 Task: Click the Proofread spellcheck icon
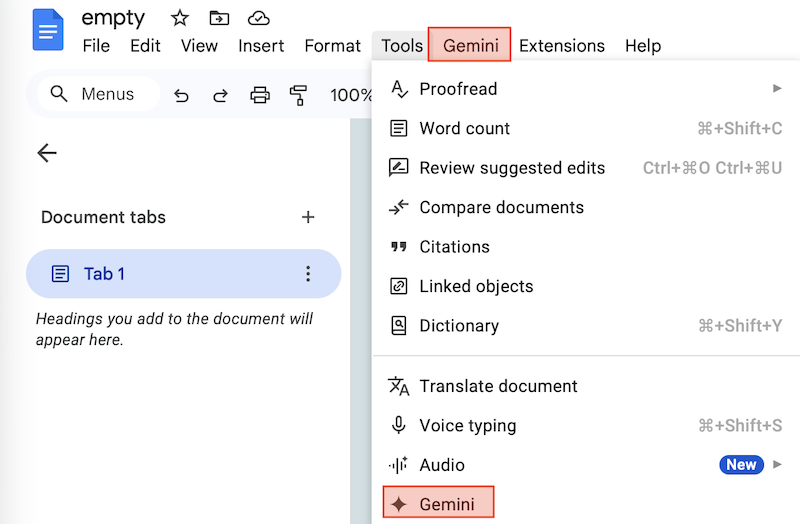(399, 89)
